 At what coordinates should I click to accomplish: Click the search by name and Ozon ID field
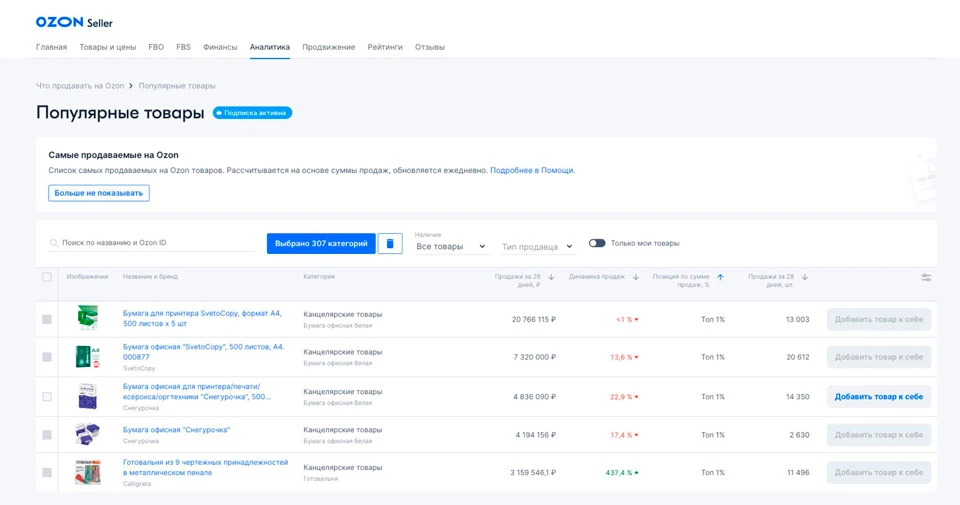(152, 243)
